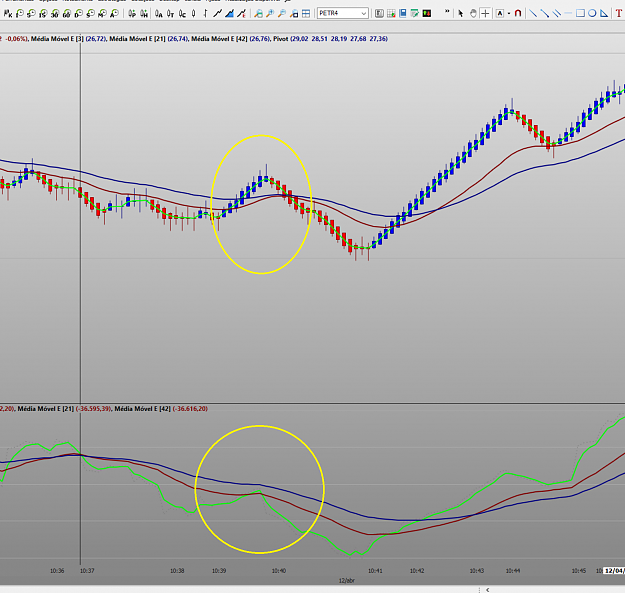This screenshot has height=593, width=625.
Task: Switch to 1-minute timeframe icon
Action: pos(20,14)
